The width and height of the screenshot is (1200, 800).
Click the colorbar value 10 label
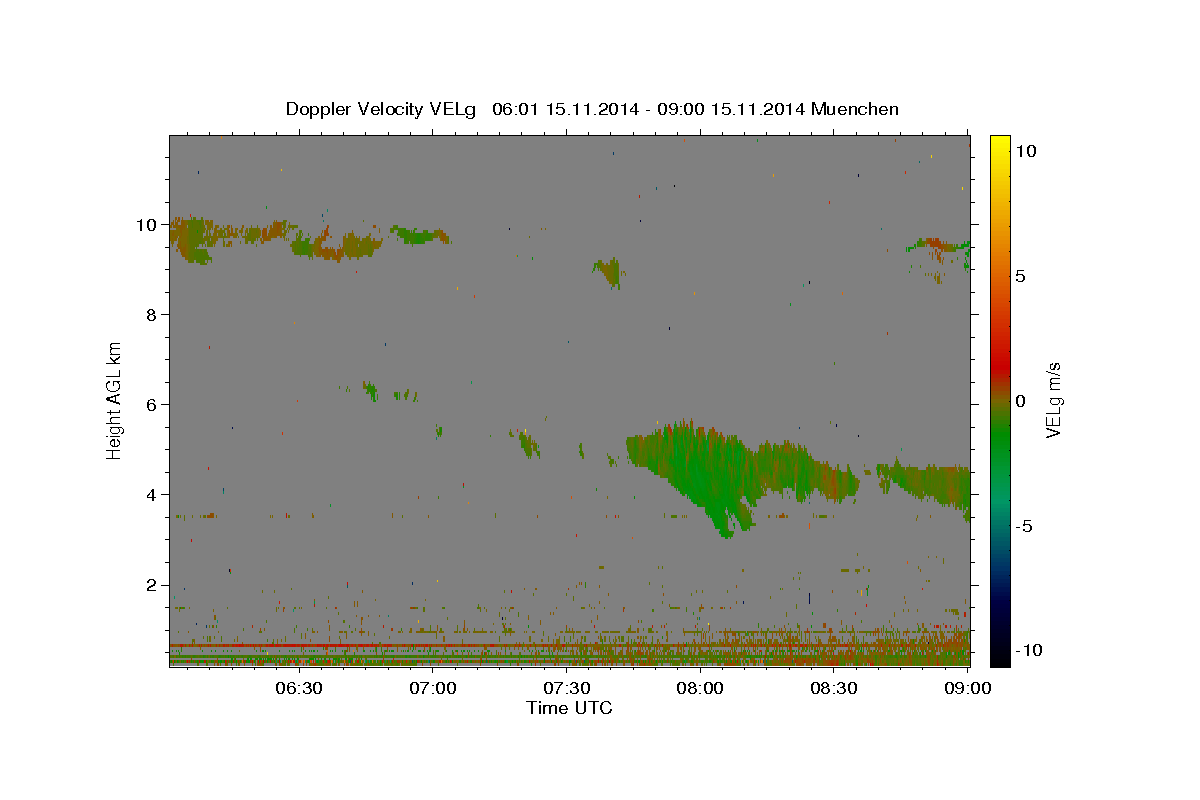click(1025, 151)
